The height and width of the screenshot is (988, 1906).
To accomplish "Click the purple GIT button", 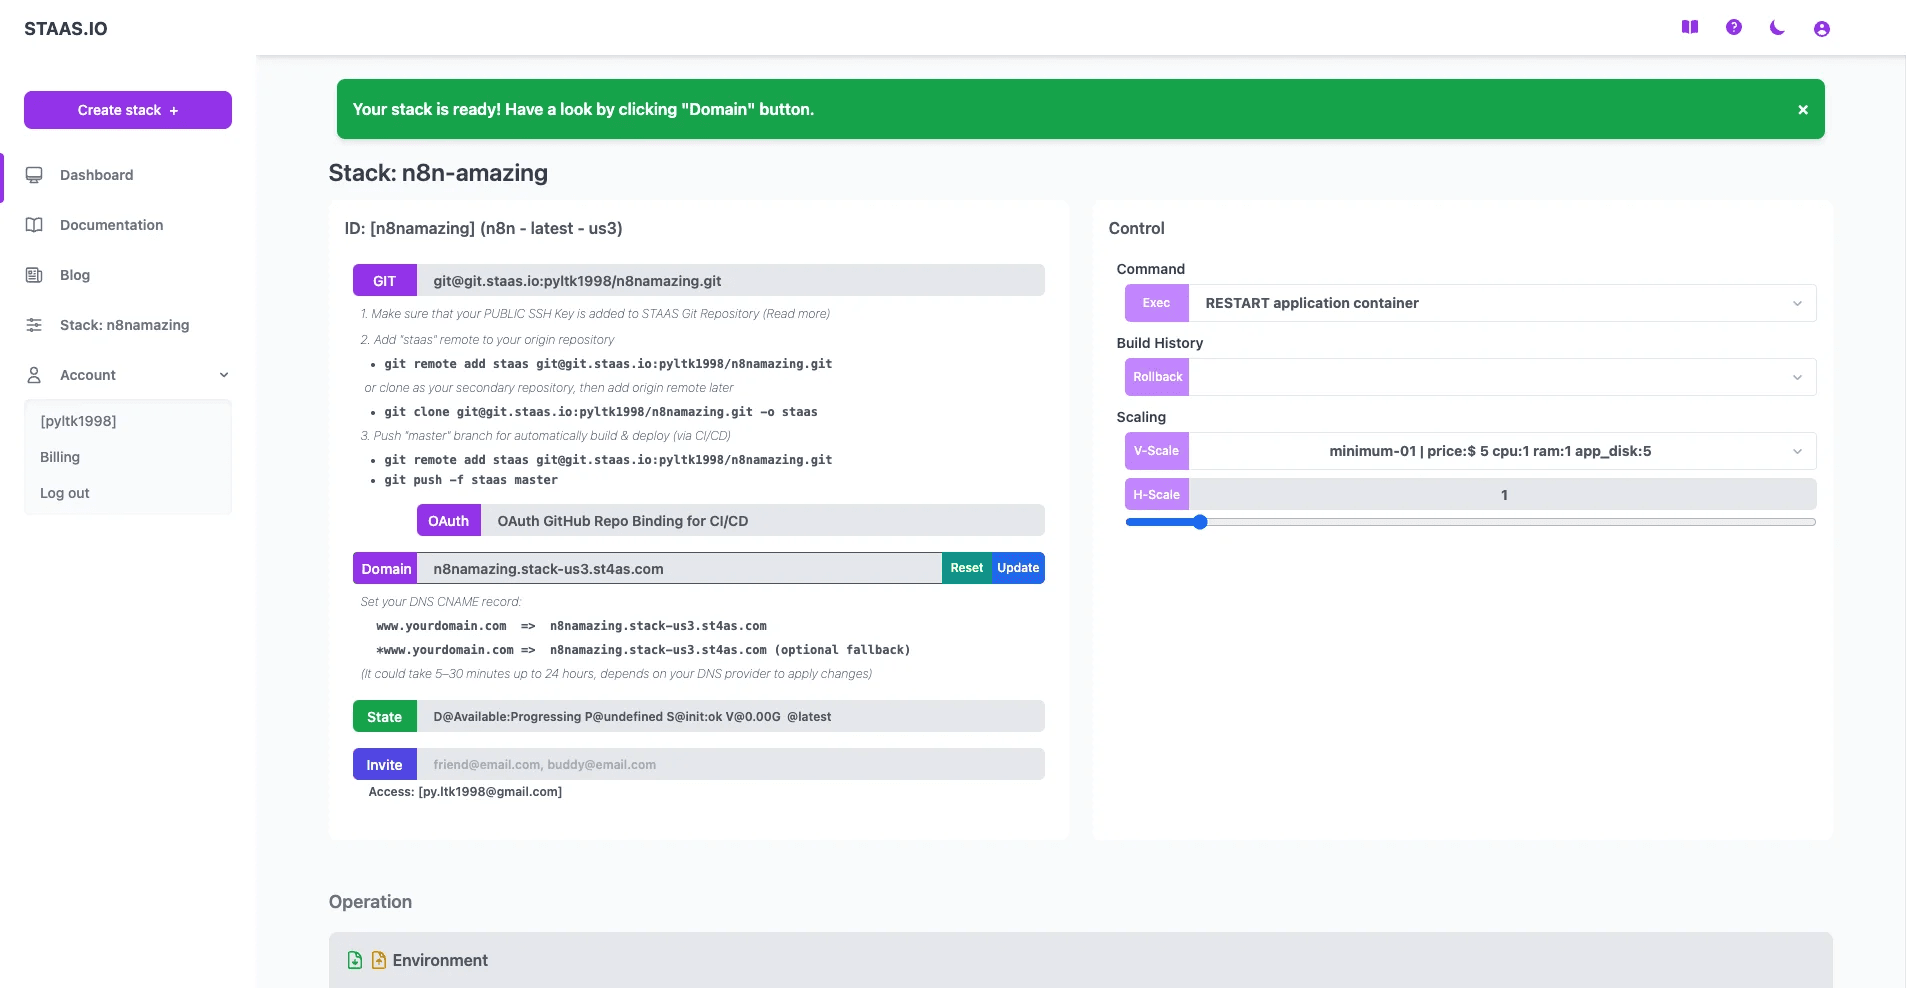I will click(385, 281).
